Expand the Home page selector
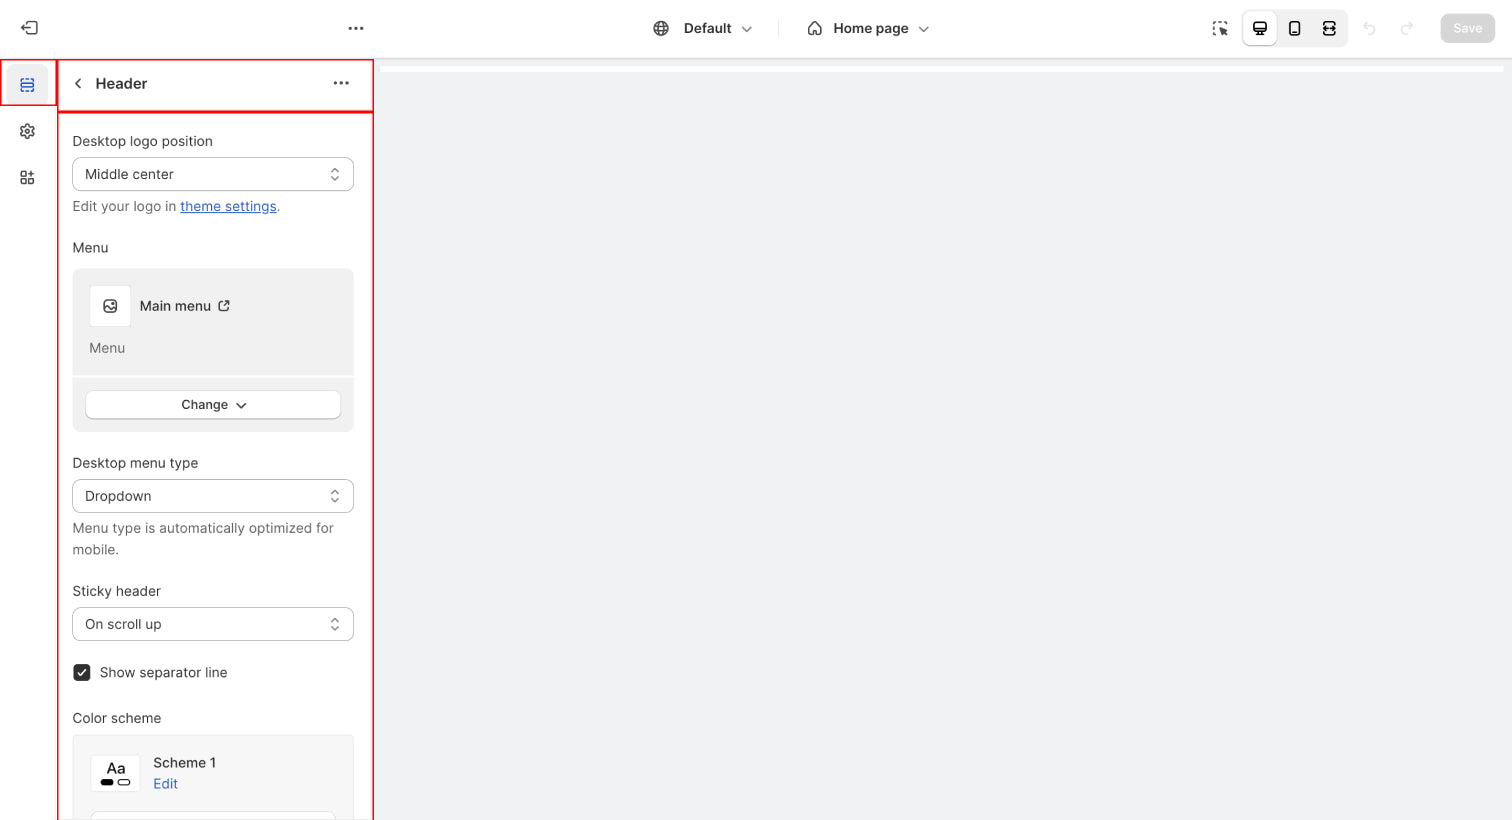This screenshot has width=1512, height=820. pyautogui.click(x=868, y=28)
